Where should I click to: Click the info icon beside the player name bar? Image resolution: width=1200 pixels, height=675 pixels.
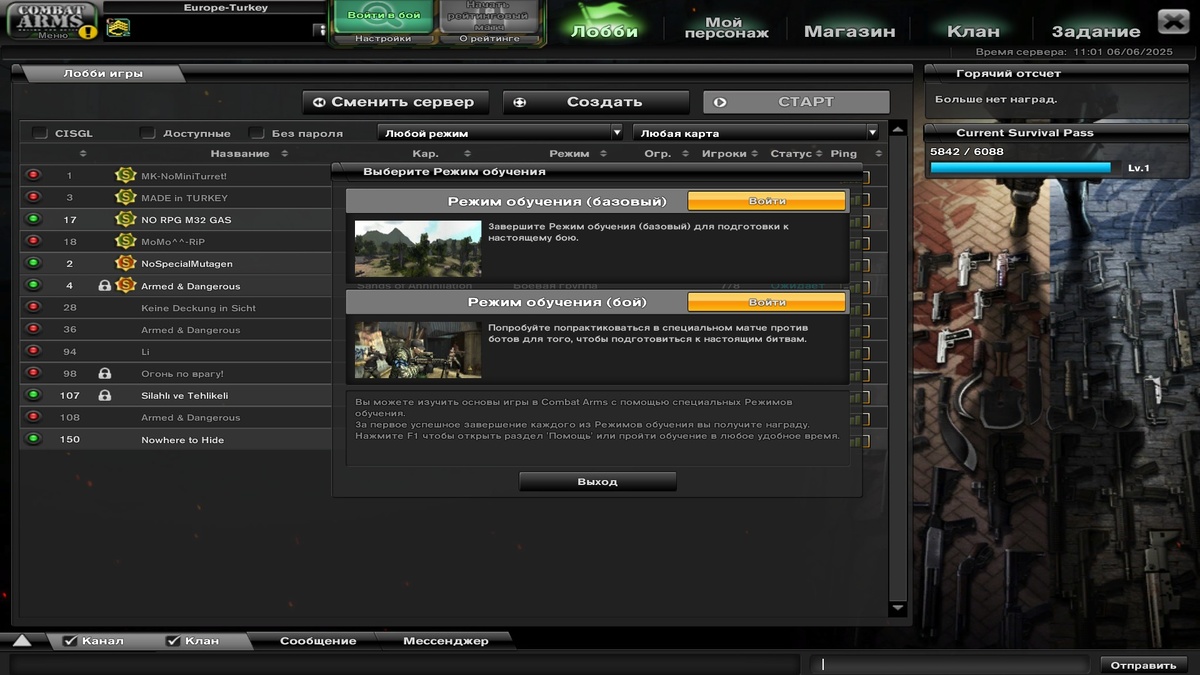[319, 30]
